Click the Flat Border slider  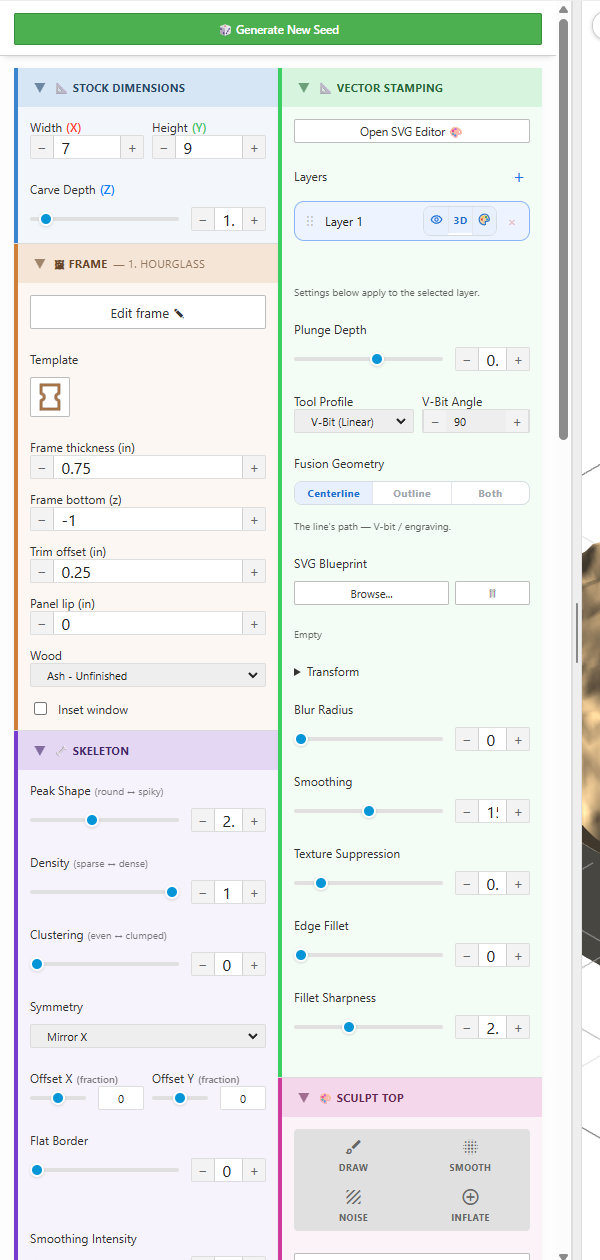[x=104, y=1170]
